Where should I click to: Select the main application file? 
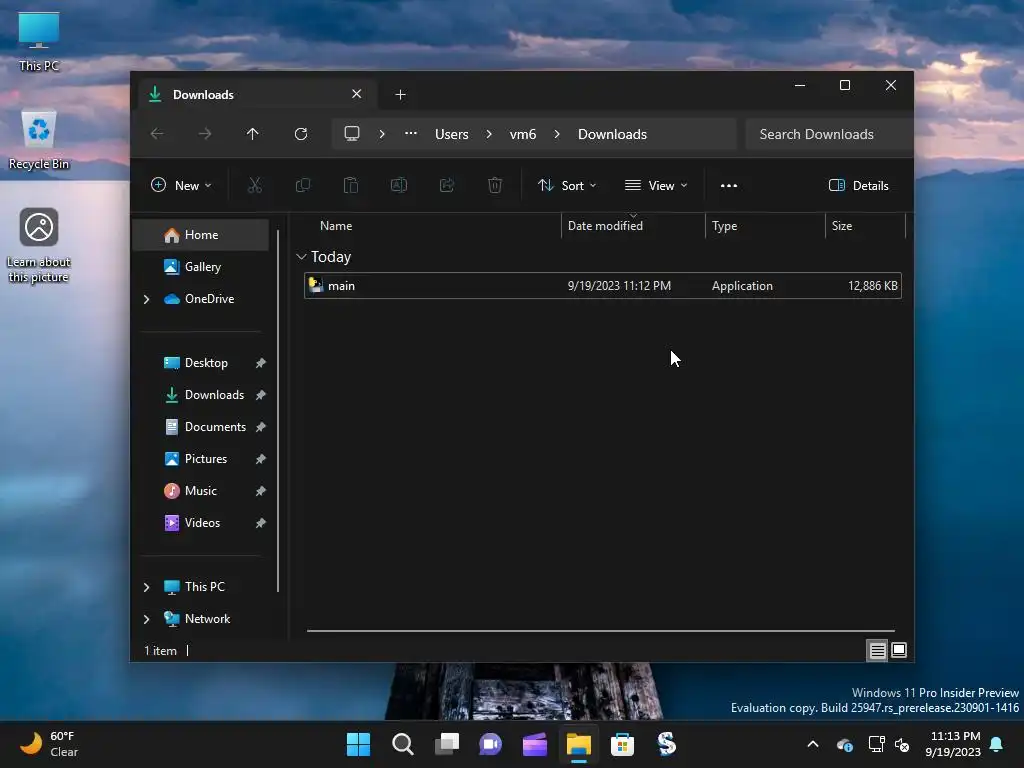tap(603, 285)
